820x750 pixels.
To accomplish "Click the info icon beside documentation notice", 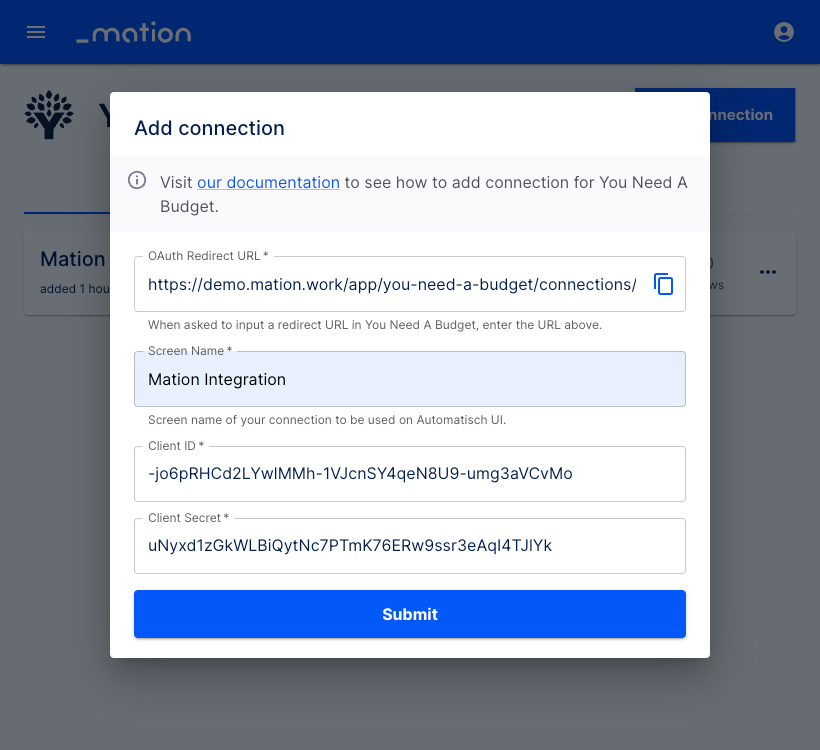I will 137,180.
